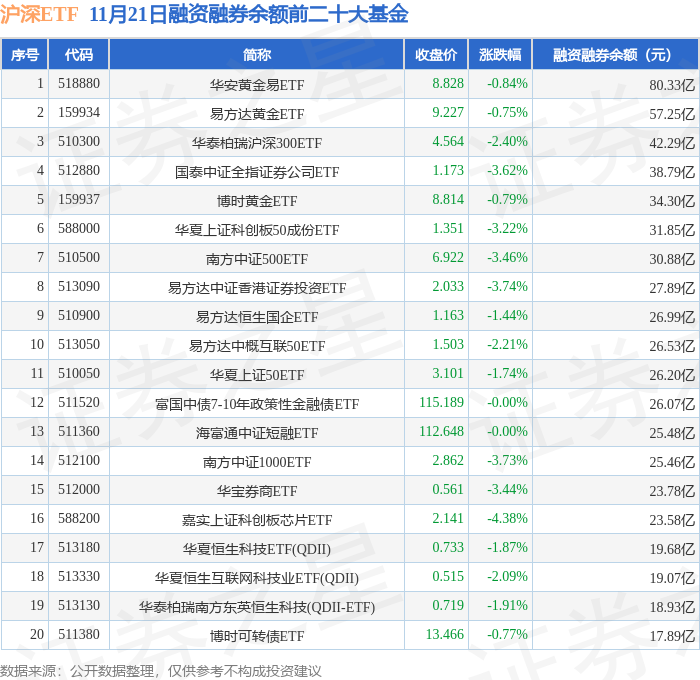Select fund name 易方达恒生国企ETF
Screen dimensions: 700x680
click(257, 317)
